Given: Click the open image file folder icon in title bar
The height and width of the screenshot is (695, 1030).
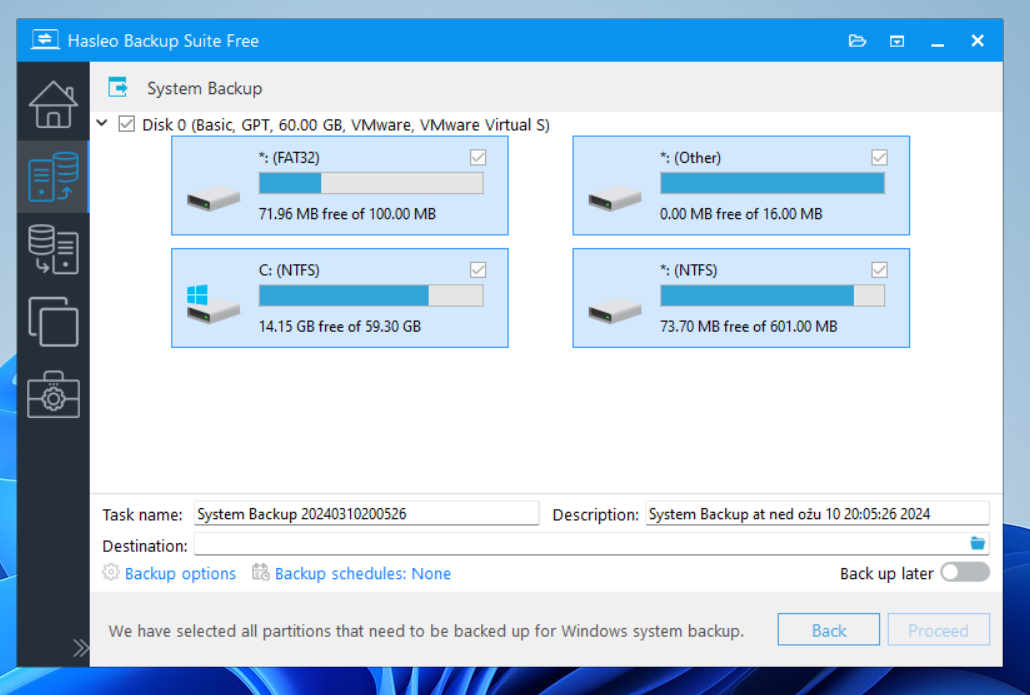Looking at the screenshot, I should pos(857,41).
